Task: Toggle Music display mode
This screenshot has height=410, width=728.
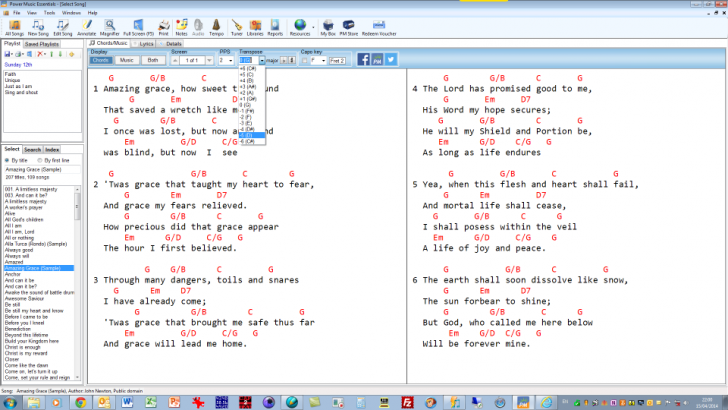Action: 126,60
